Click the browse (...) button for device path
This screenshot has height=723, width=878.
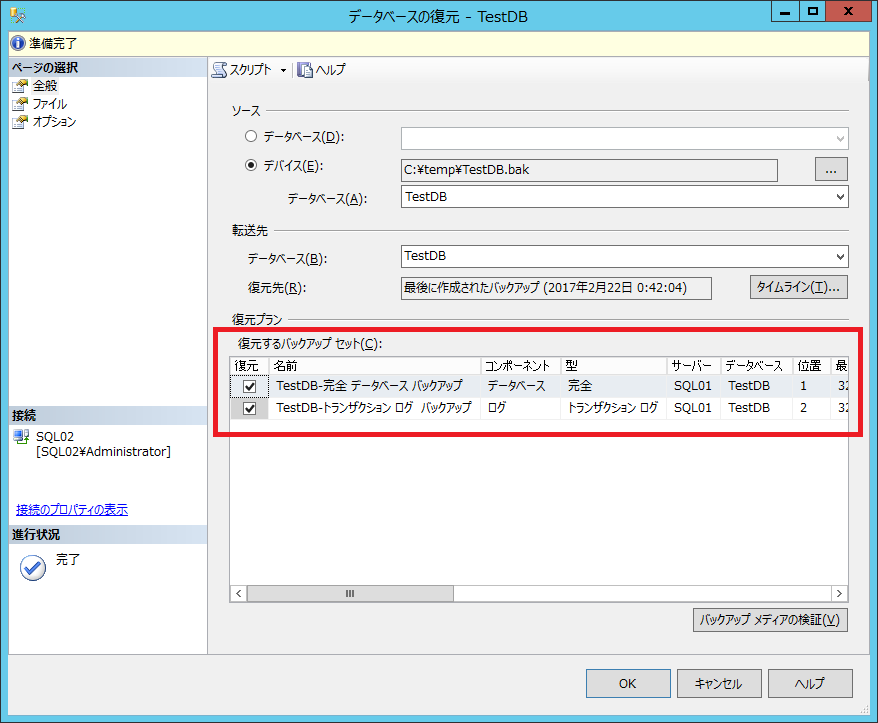coord(831,169)
